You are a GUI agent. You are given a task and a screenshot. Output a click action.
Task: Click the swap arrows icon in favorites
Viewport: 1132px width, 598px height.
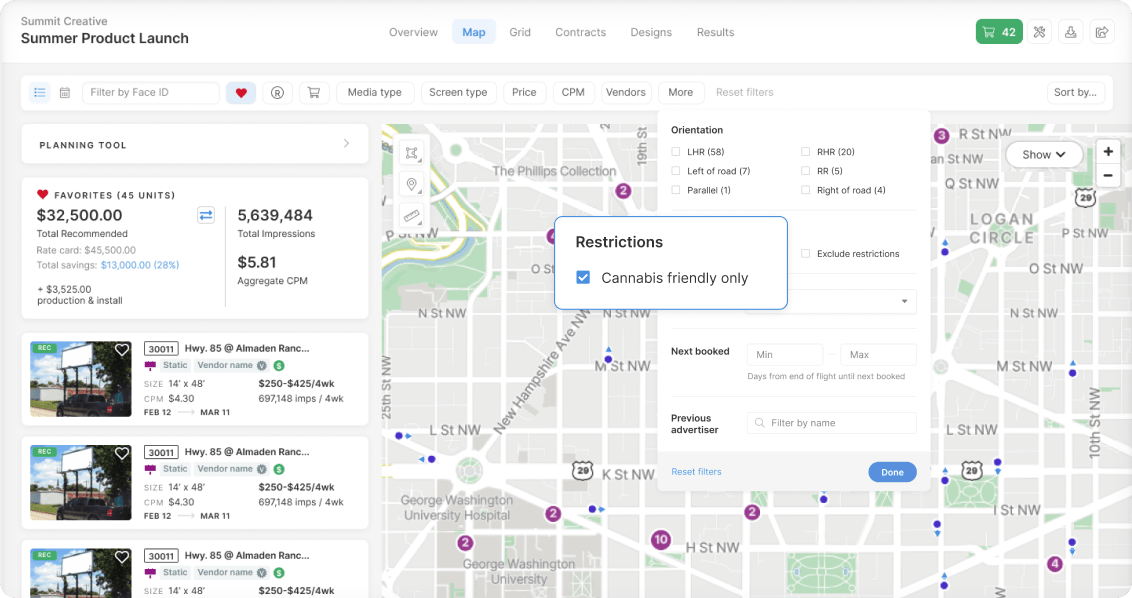click(206, 215)
